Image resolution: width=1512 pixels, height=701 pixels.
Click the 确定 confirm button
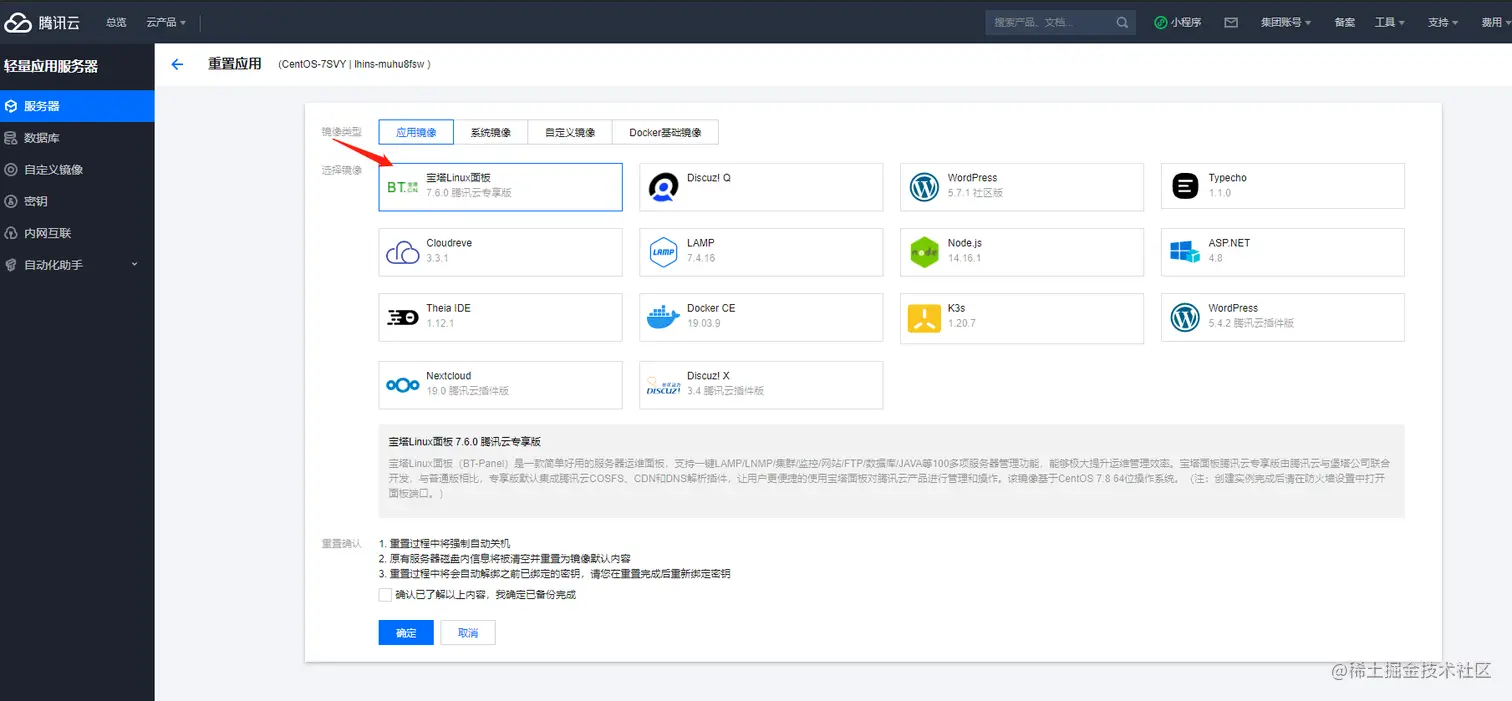pos(406,633)
